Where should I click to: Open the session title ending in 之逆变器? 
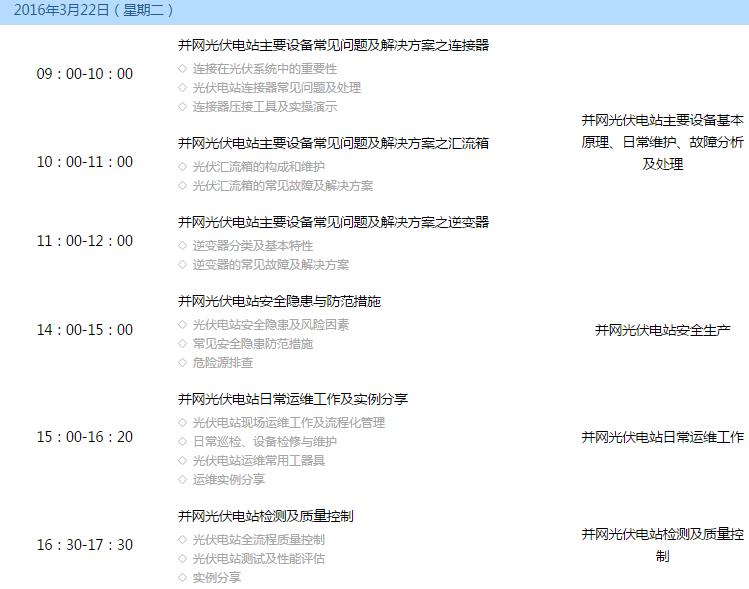tap(333, 222)
